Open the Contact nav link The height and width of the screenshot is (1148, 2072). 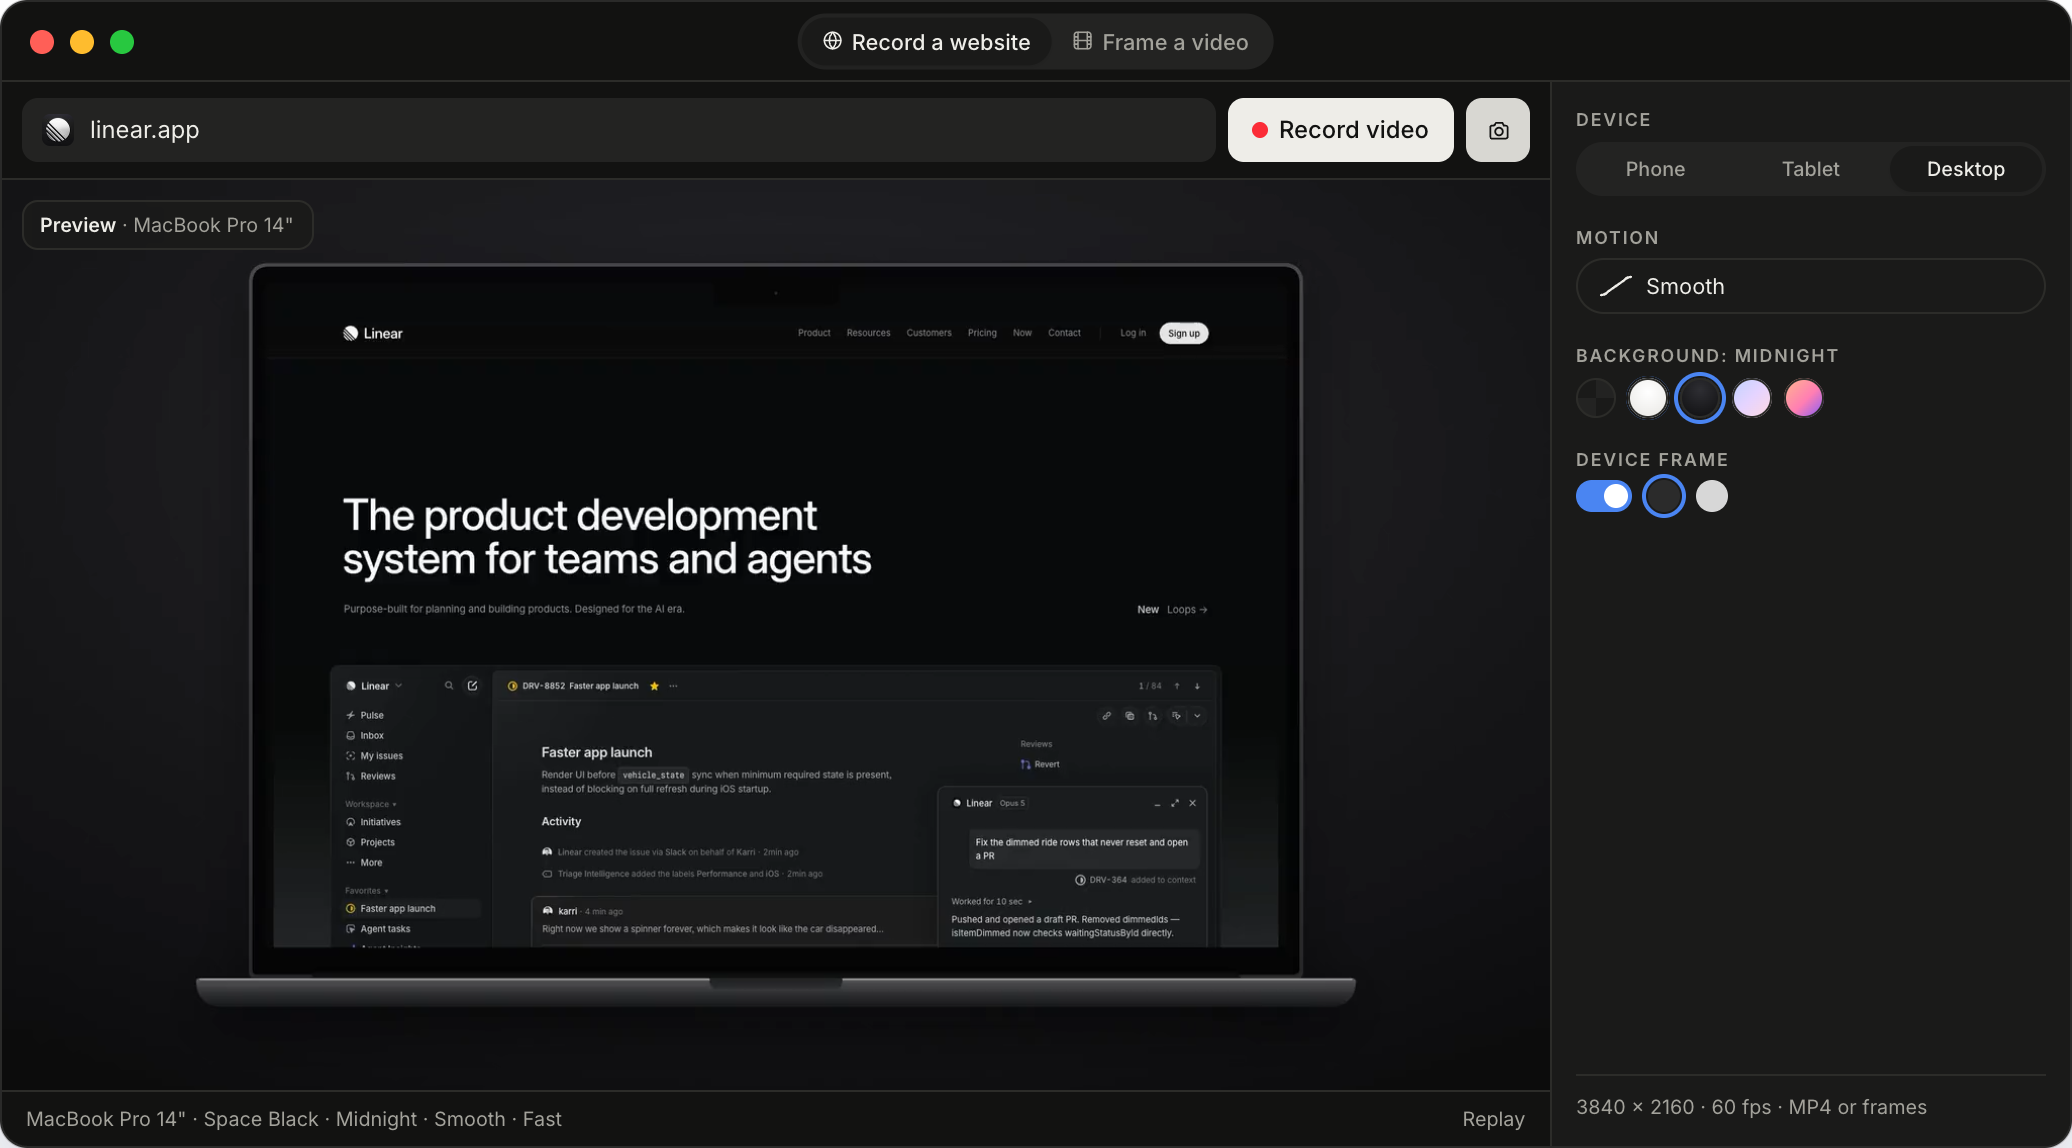coord(1064,333)
